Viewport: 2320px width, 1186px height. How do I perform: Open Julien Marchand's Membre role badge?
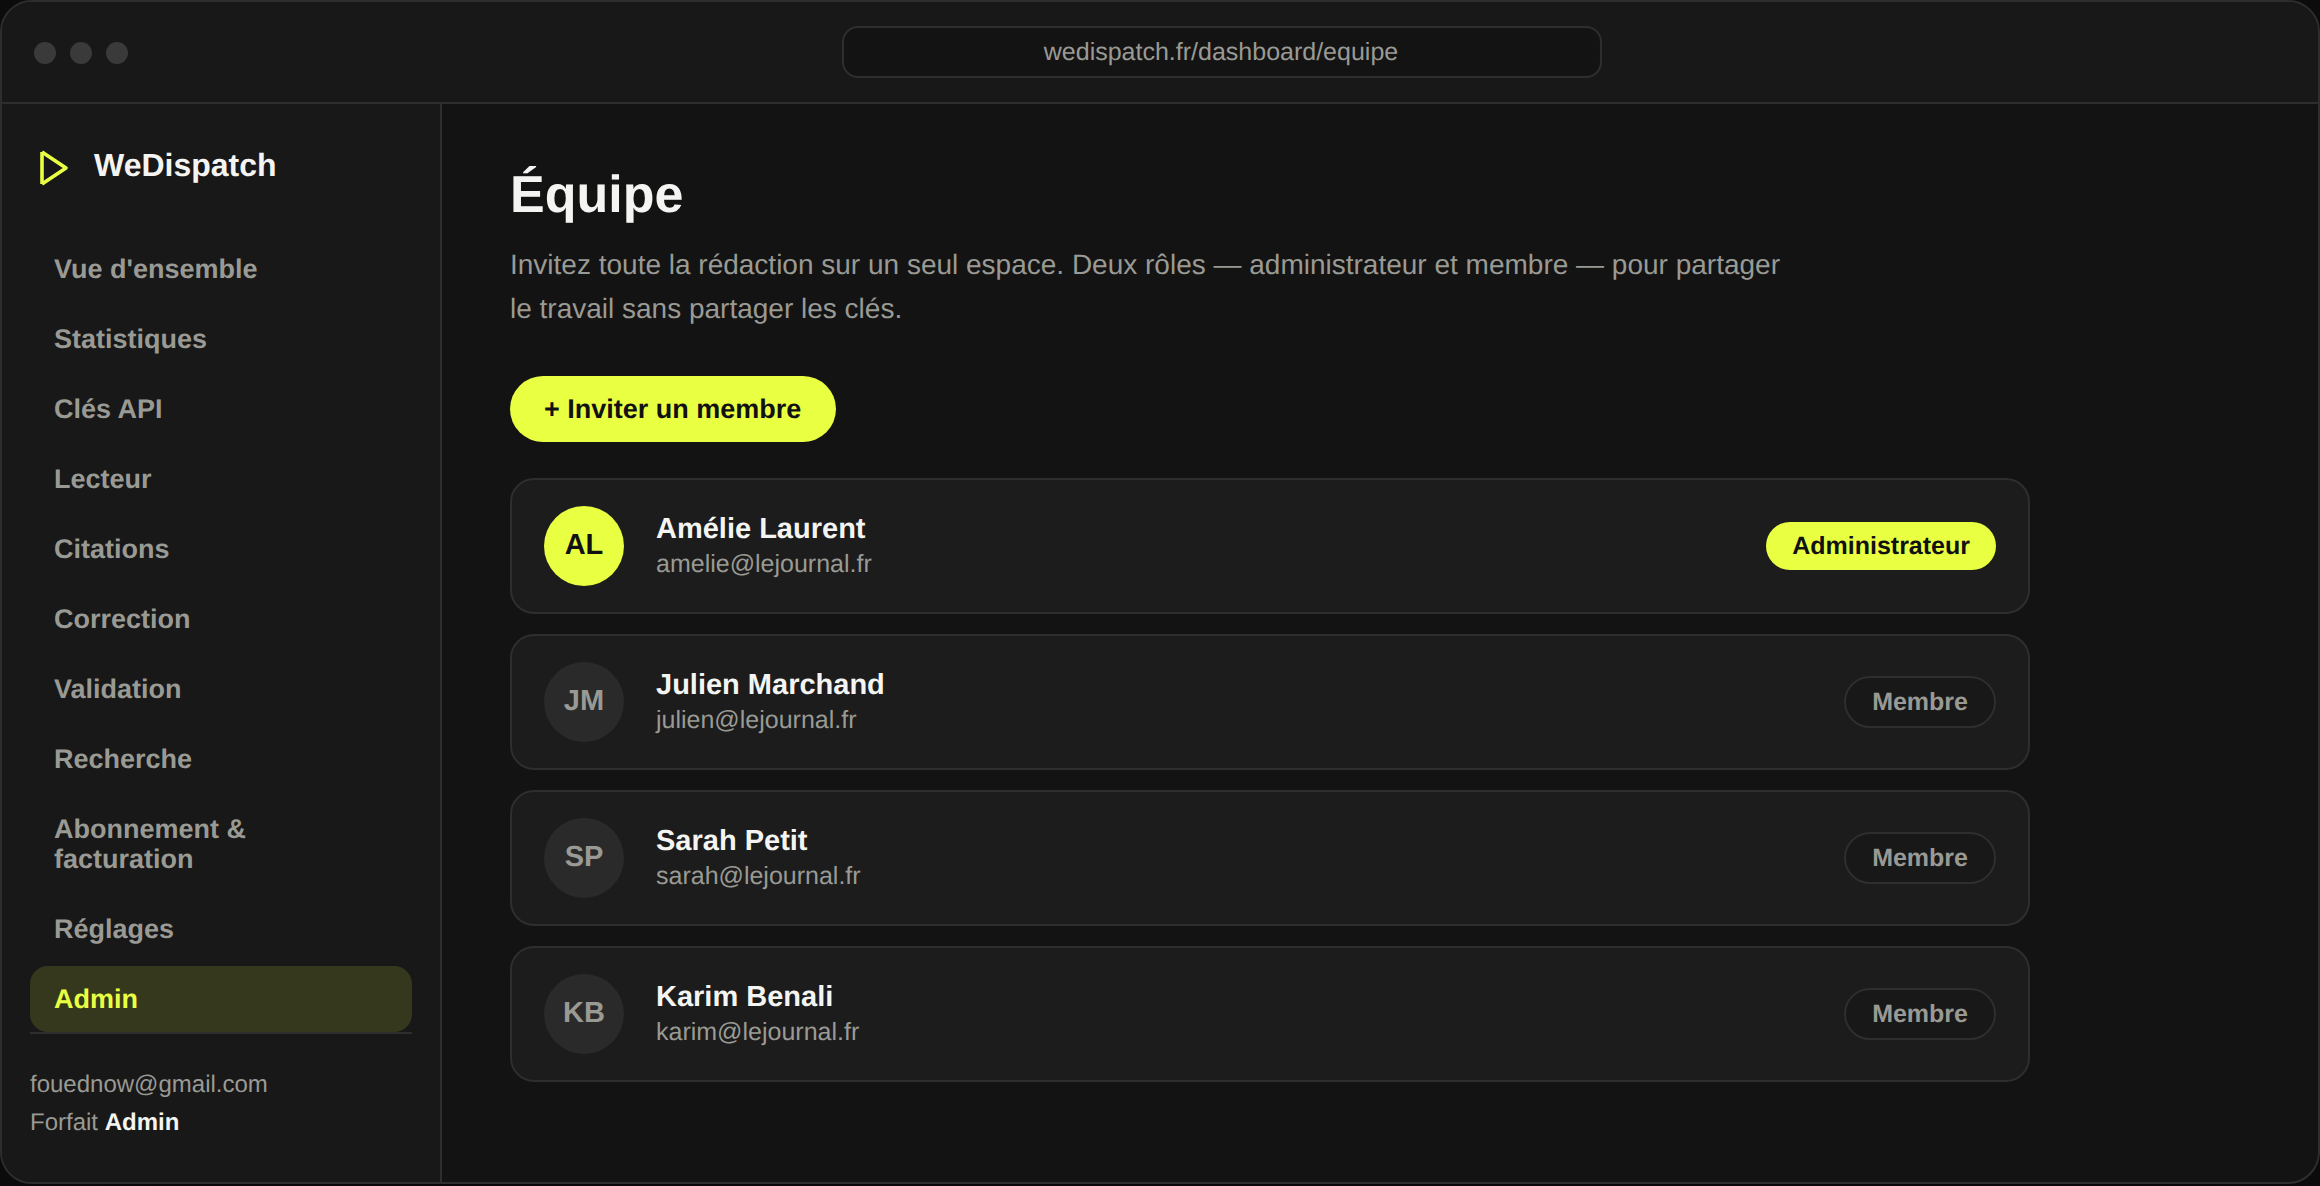[1919, 701]
